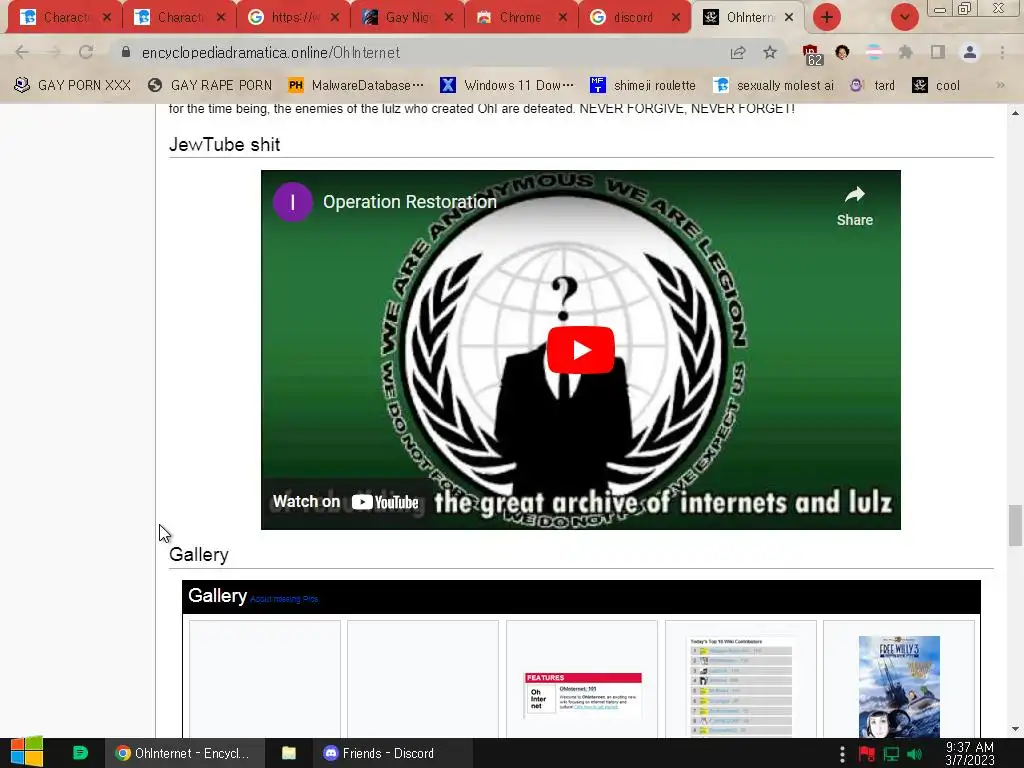Click the About missing Pics link
The width and height of the screenshot is (1024, 768).
click(284, 599)
